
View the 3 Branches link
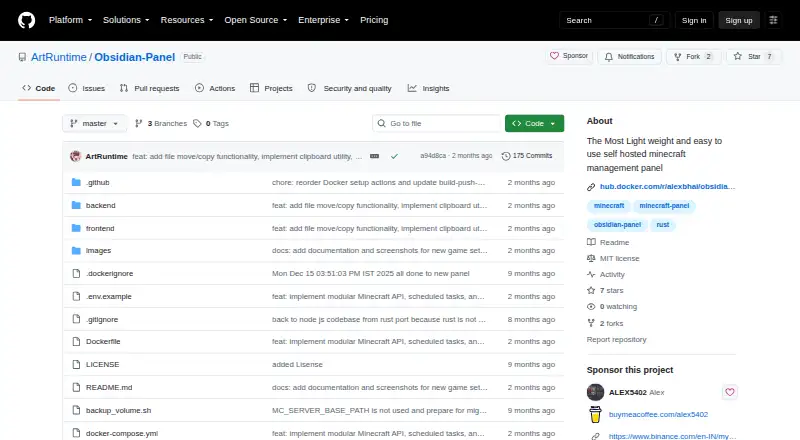pos(161,124)
